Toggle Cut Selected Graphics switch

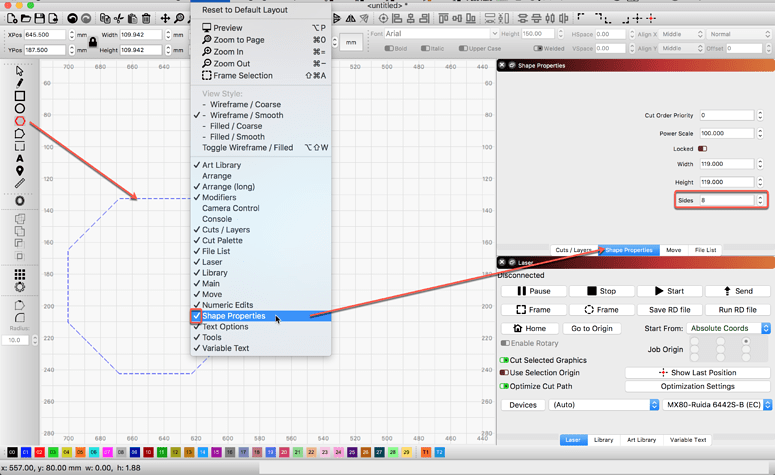(504, 360)
